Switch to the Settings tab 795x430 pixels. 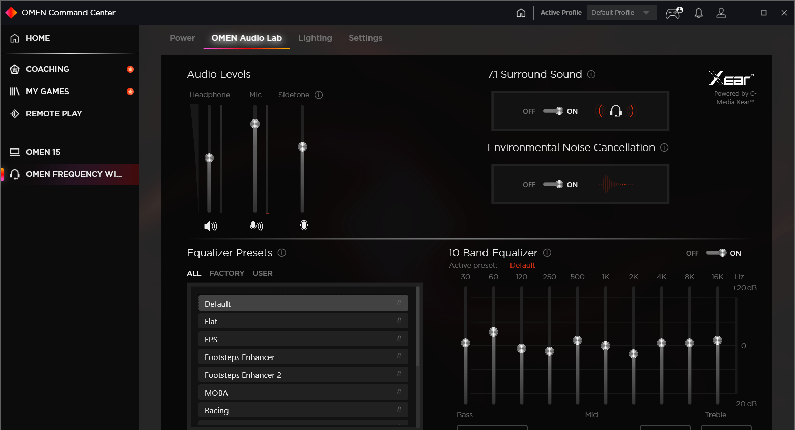point(365,38)
